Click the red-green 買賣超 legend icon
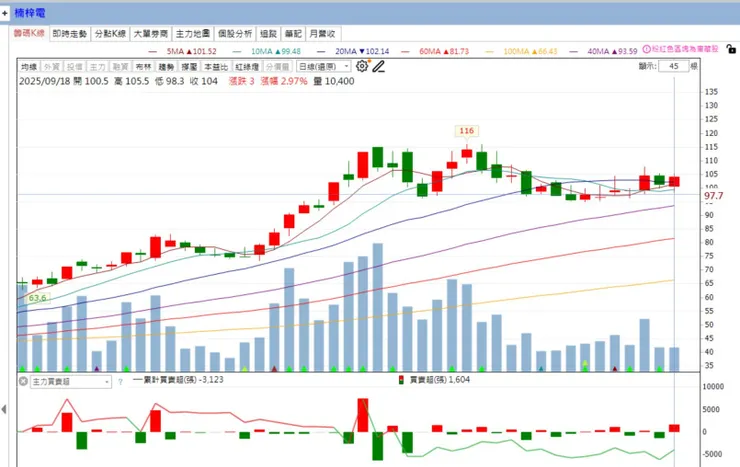The width and height of the screenshot is (740, 467). tap(401, 380)
